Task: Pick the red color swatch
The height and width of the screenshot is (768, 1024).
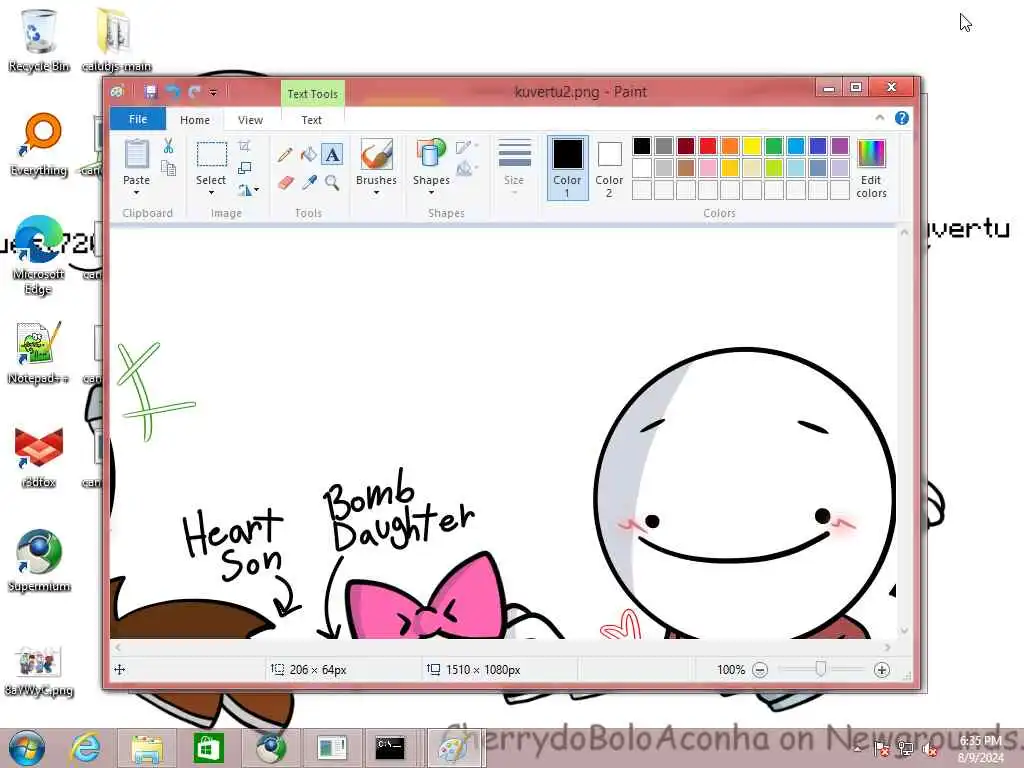Action: pos(708,146)
